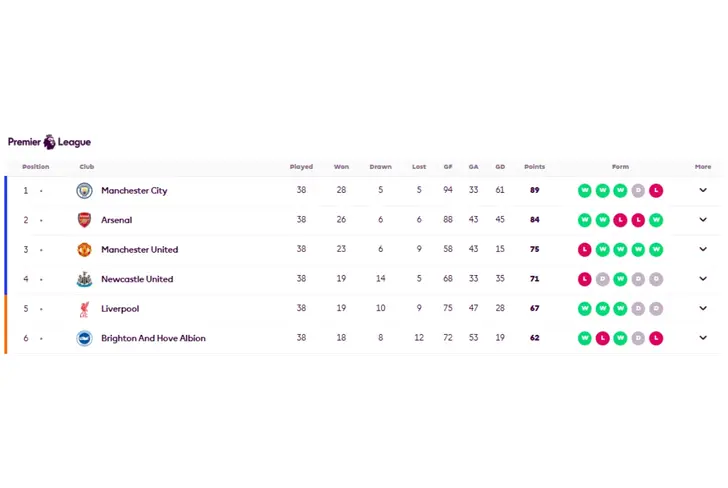The height and width of the screenshot is (488, 728).
Task: Sort by the Points column header
Action: 534,167
